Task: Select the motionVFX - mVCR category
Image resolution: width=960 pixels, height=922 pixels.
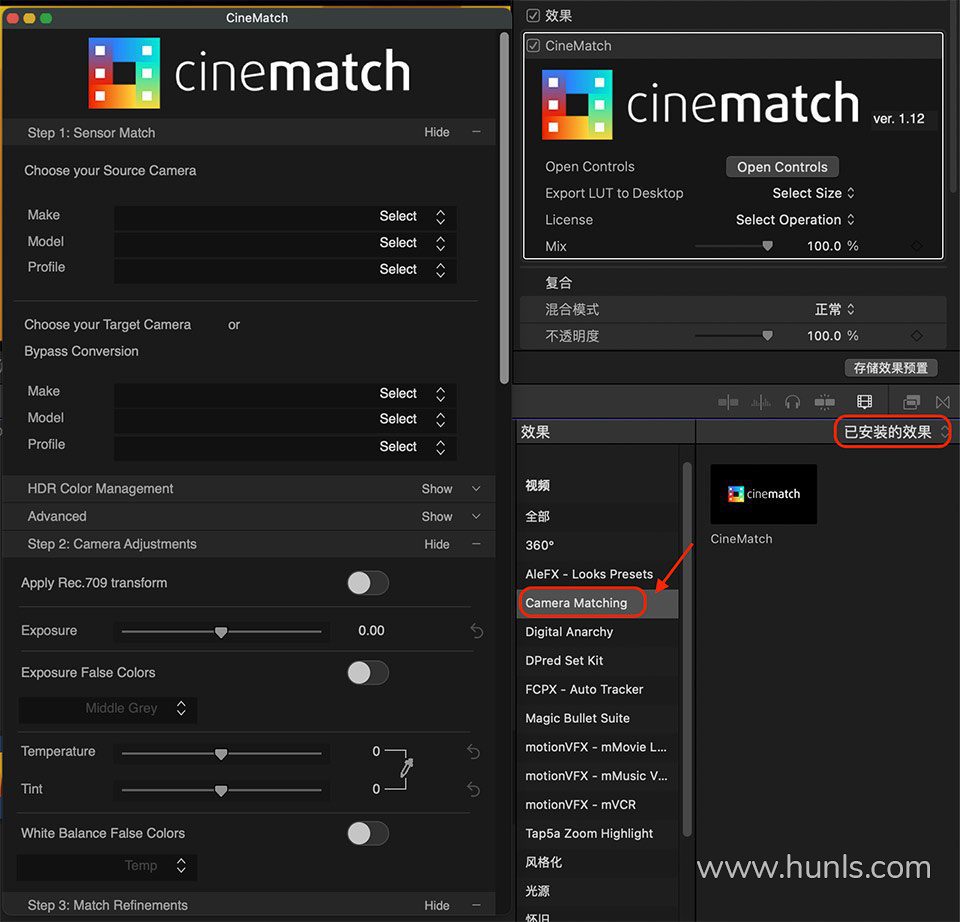Action: 580,804
